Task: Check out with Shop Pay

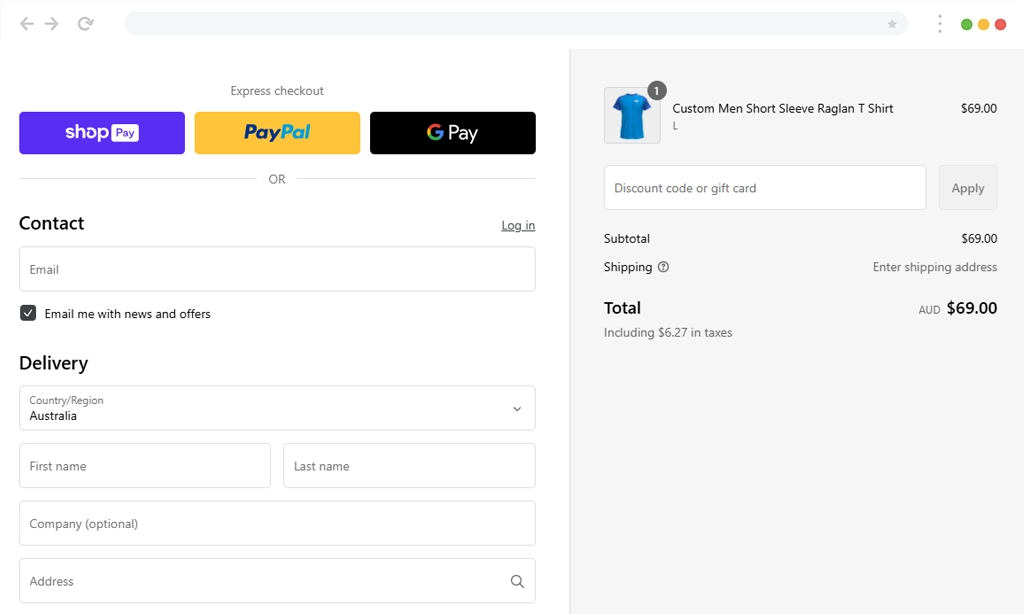Action: click(101, 132)
